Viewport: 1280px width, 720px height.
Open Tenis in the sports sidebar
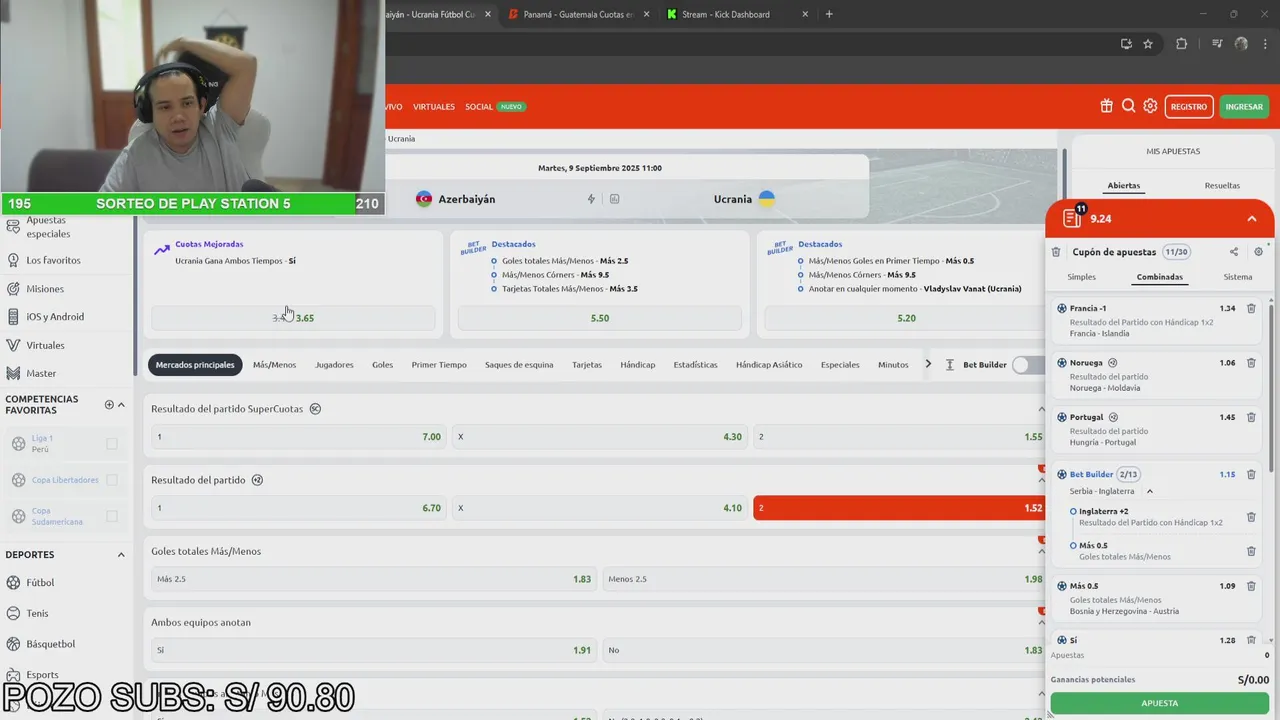point(37,613)
